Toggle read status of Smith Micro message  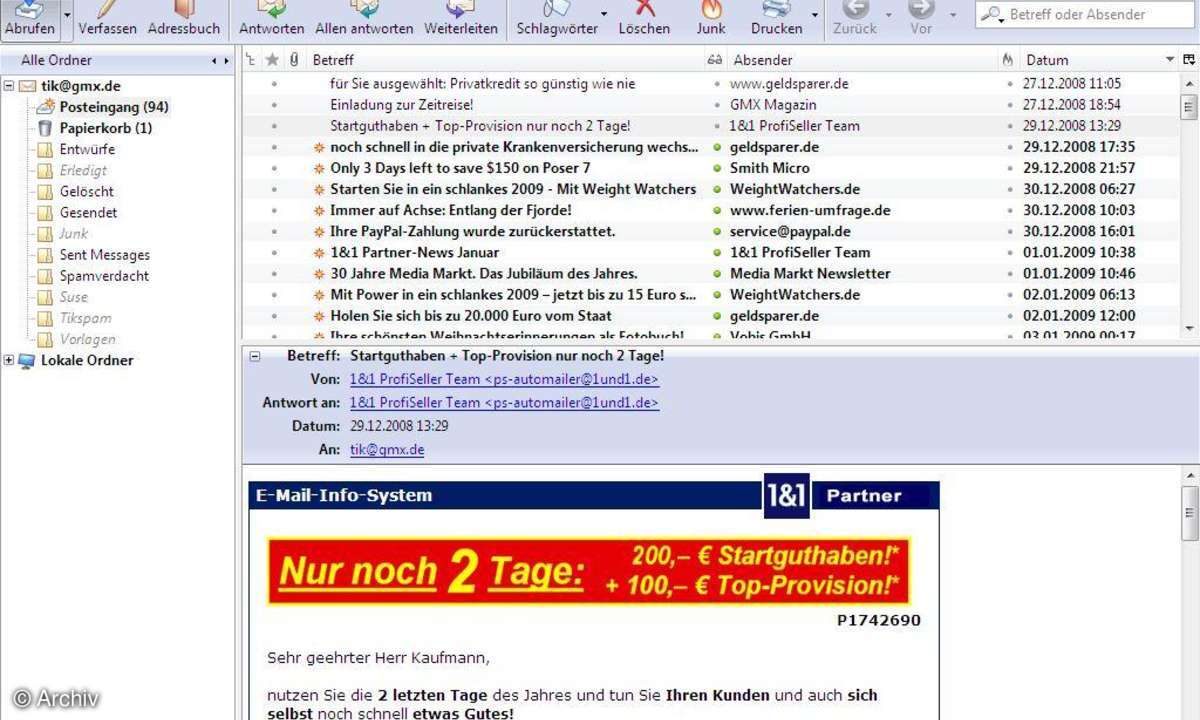pos(717,168)
